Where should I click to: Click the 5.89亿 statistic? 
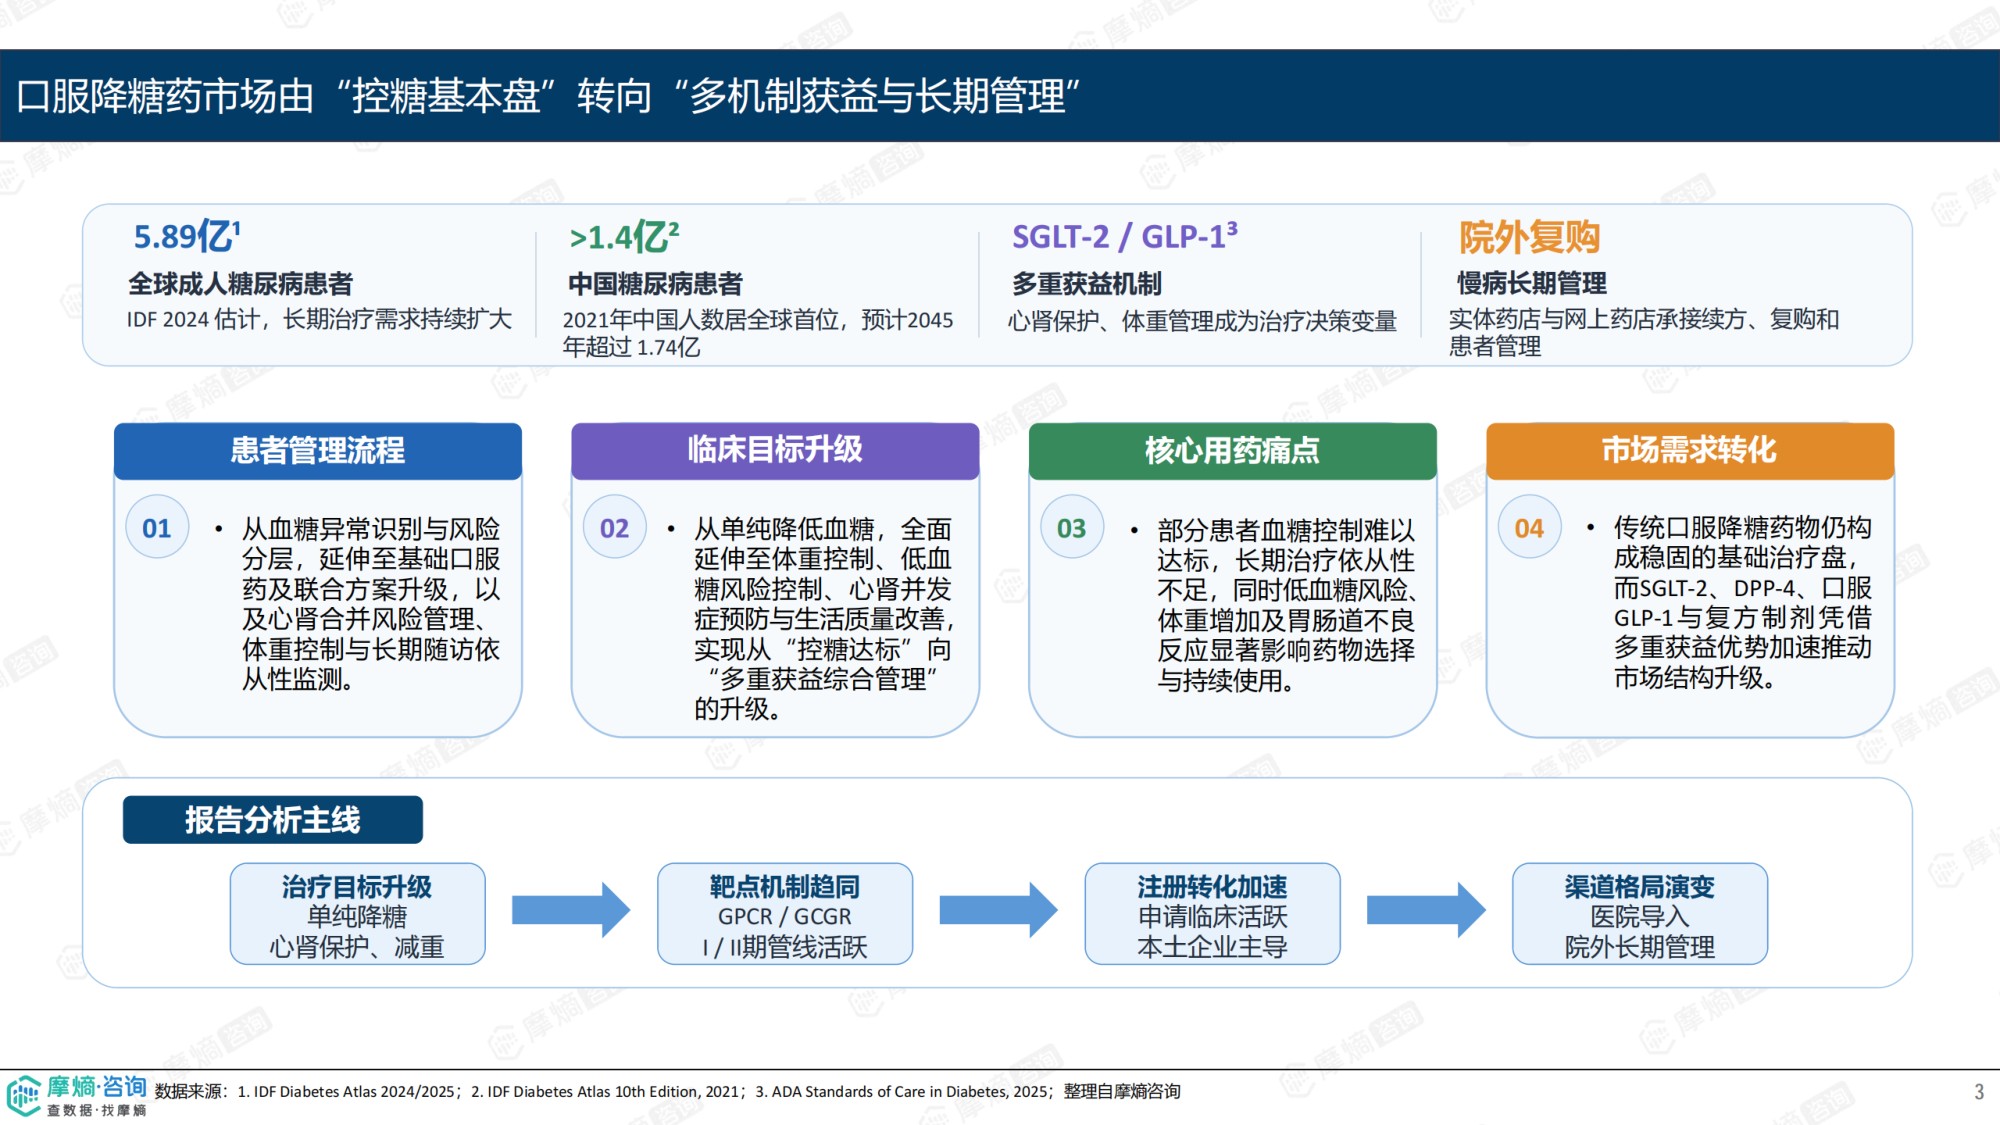pos(187,237)
